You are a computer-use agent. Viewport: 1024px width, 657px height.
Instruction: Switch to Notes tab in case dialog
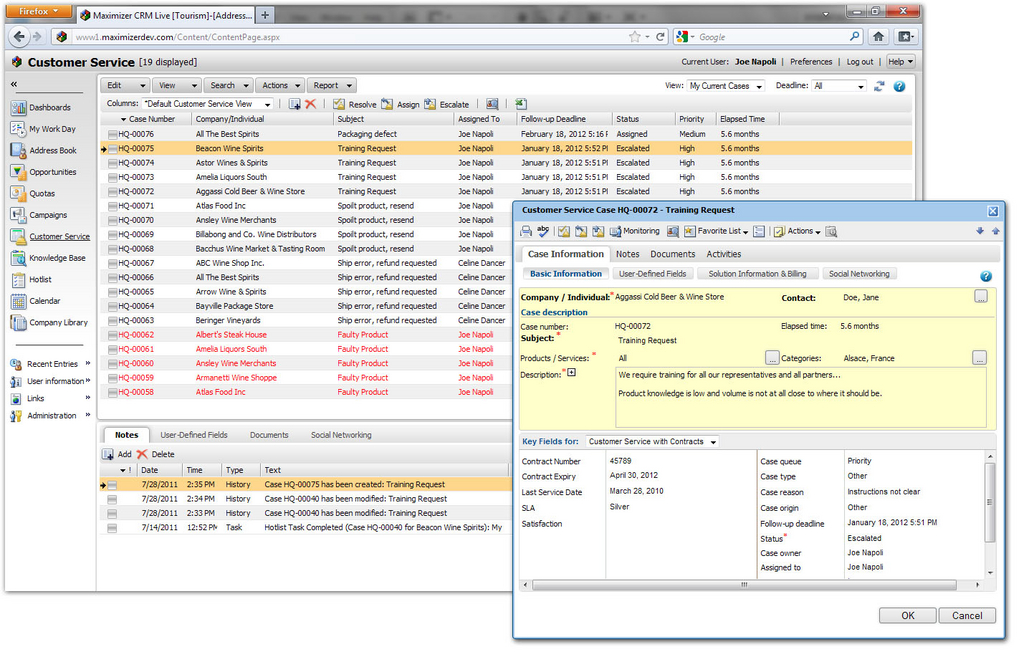point(628,255)
